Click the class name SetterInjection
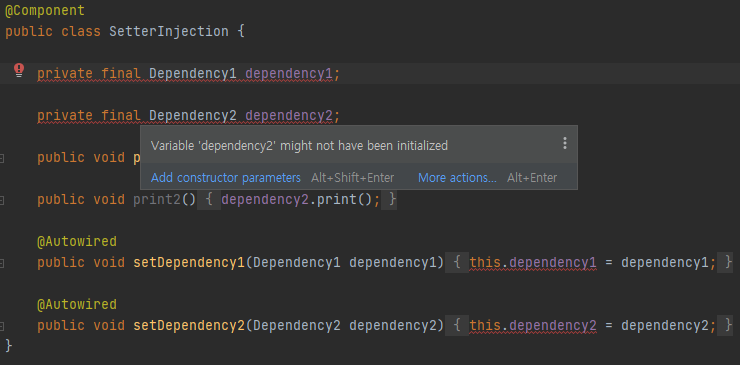The height and width of the screenshot is (365, 740). [x=168, y=32]
